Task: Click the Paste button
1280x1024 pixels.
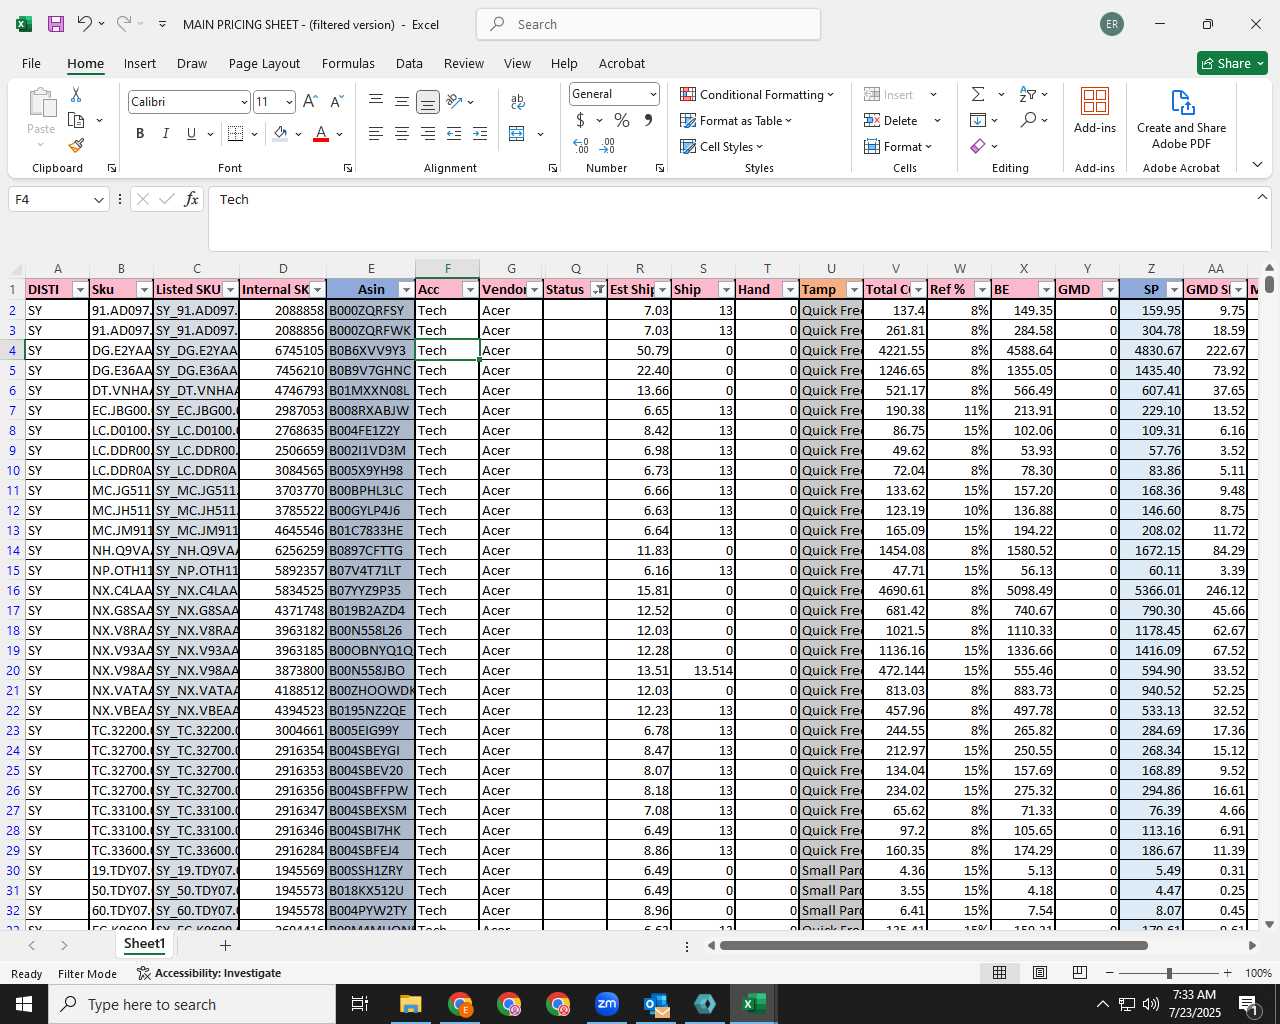Action: pos(41,118)
